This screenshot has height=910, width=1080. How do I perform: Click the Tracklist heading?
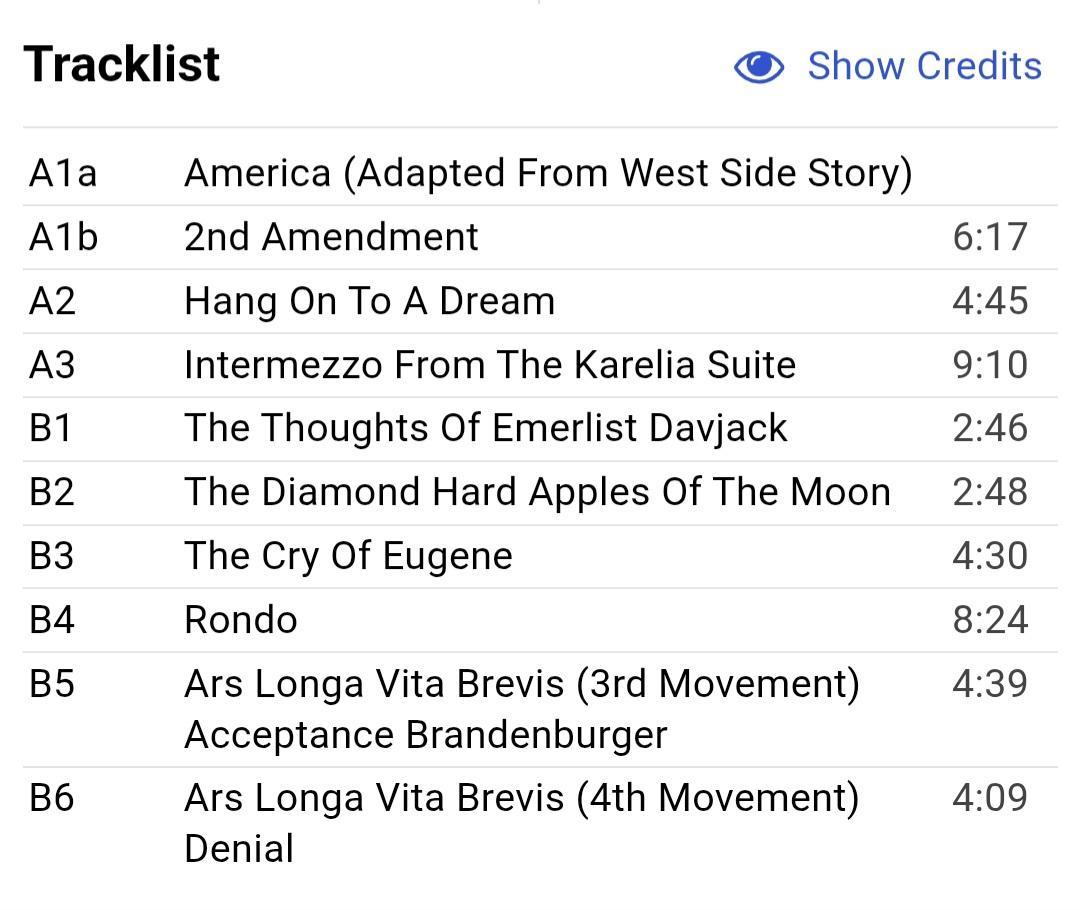pyautogui.click(x=122, y=64)
